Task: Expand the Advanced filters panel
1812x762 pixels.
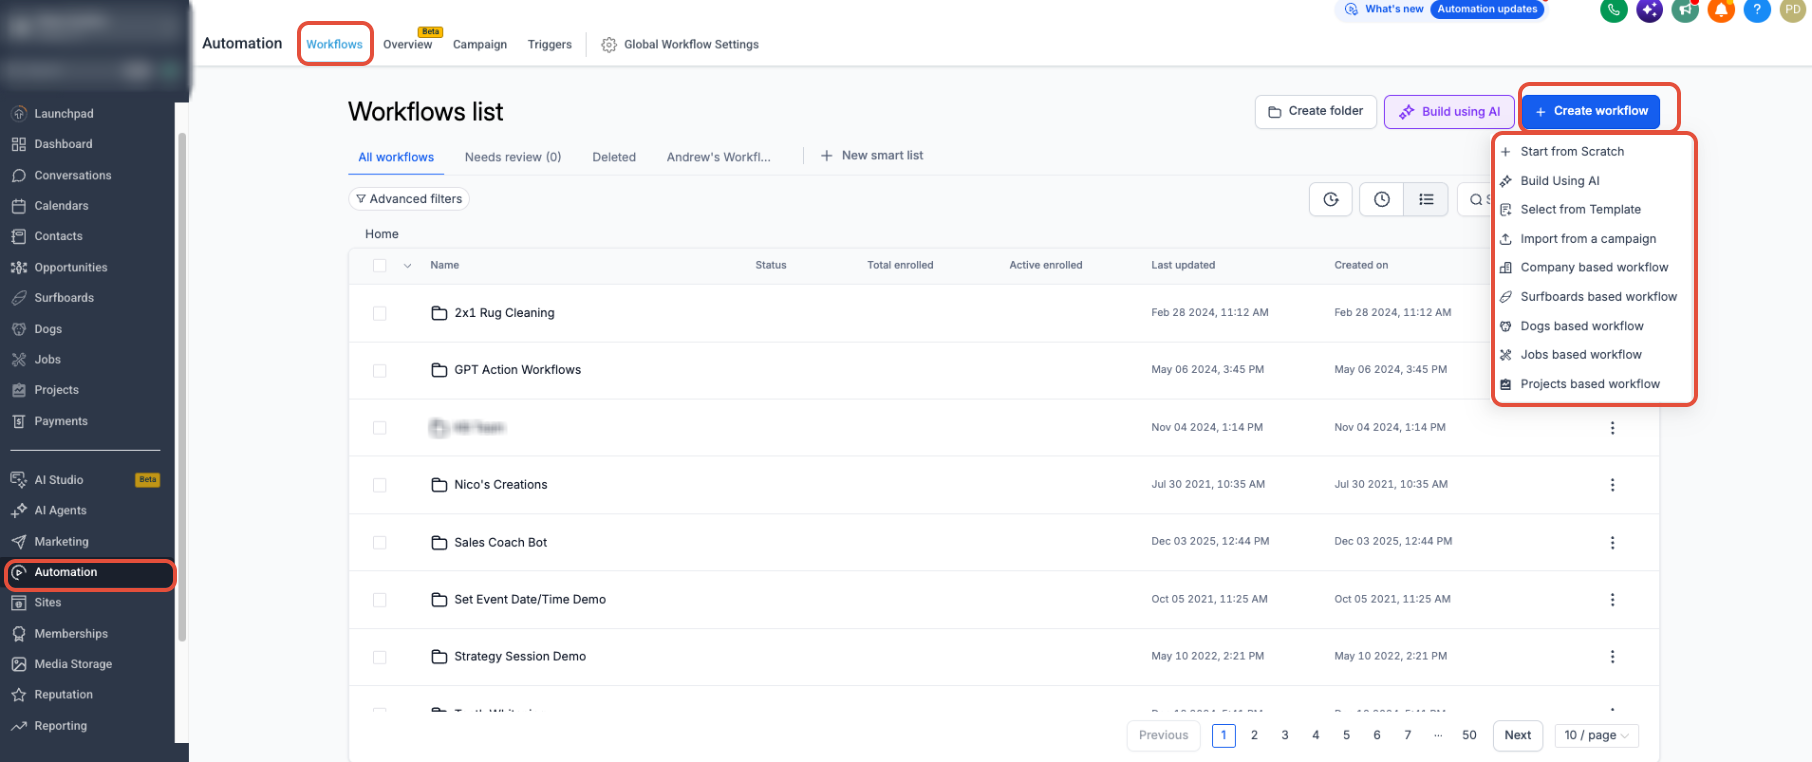Action: point(409,199)
